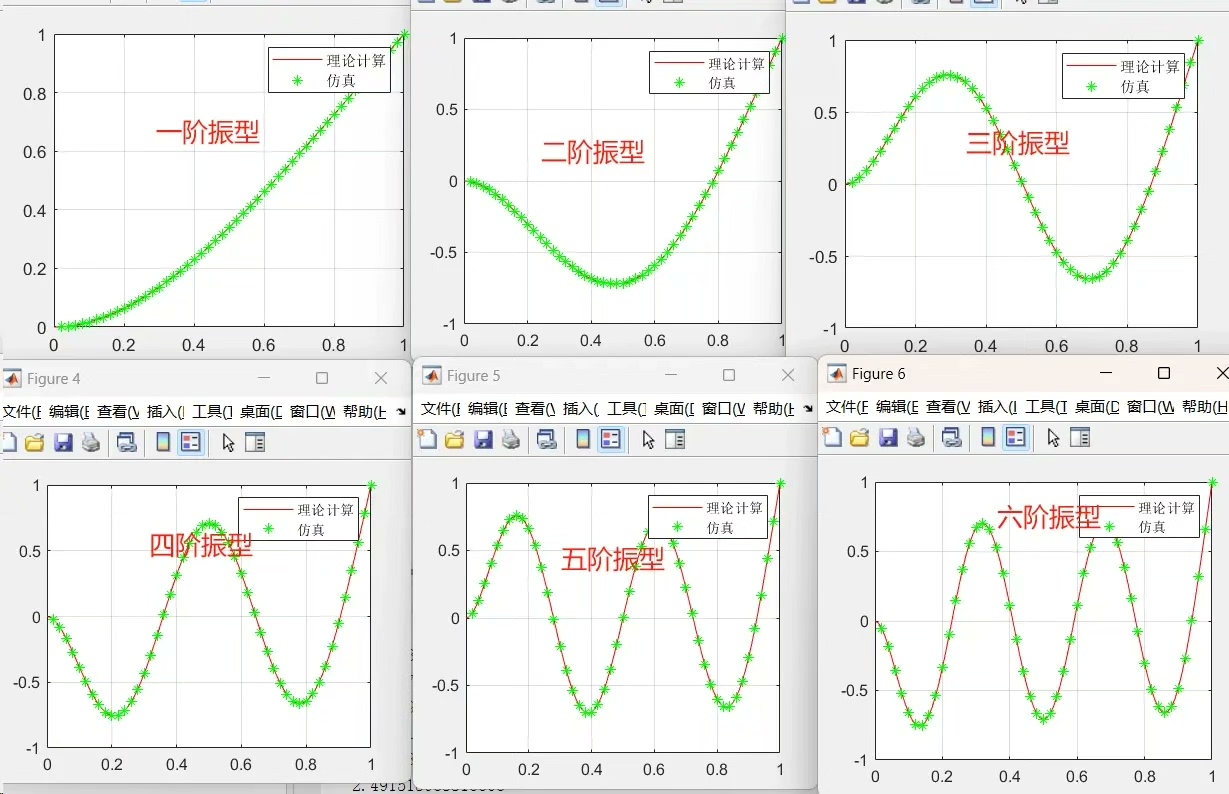Open 编辑 menu in Figure 6
This screenshot has width=1229, height=794.
click(x=897, y=406)
